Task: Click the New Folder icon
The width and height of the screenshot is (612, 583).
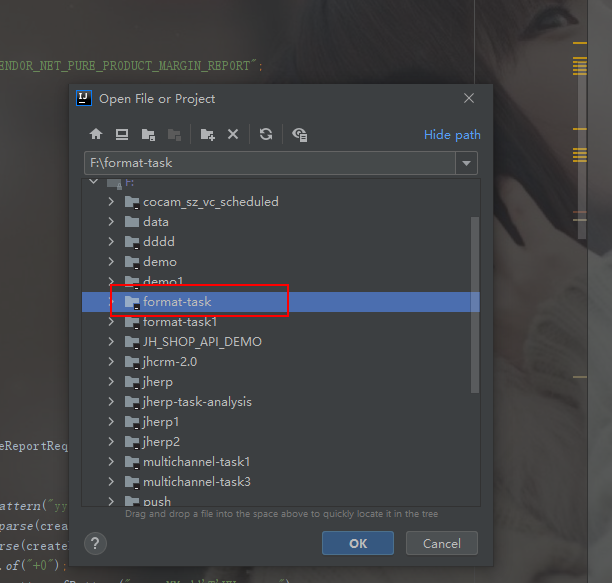Action: tap(207, 134)
